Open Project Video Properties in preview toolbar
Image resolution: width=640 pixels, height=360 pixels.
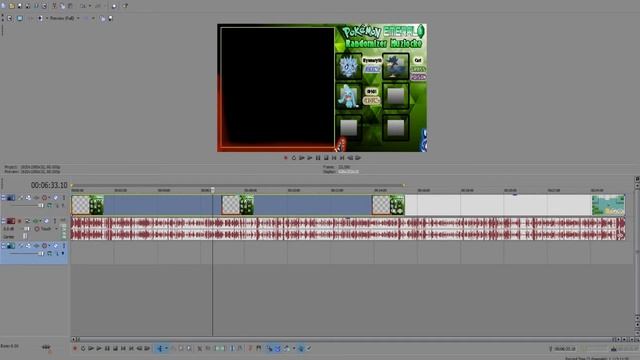(10, 18)
